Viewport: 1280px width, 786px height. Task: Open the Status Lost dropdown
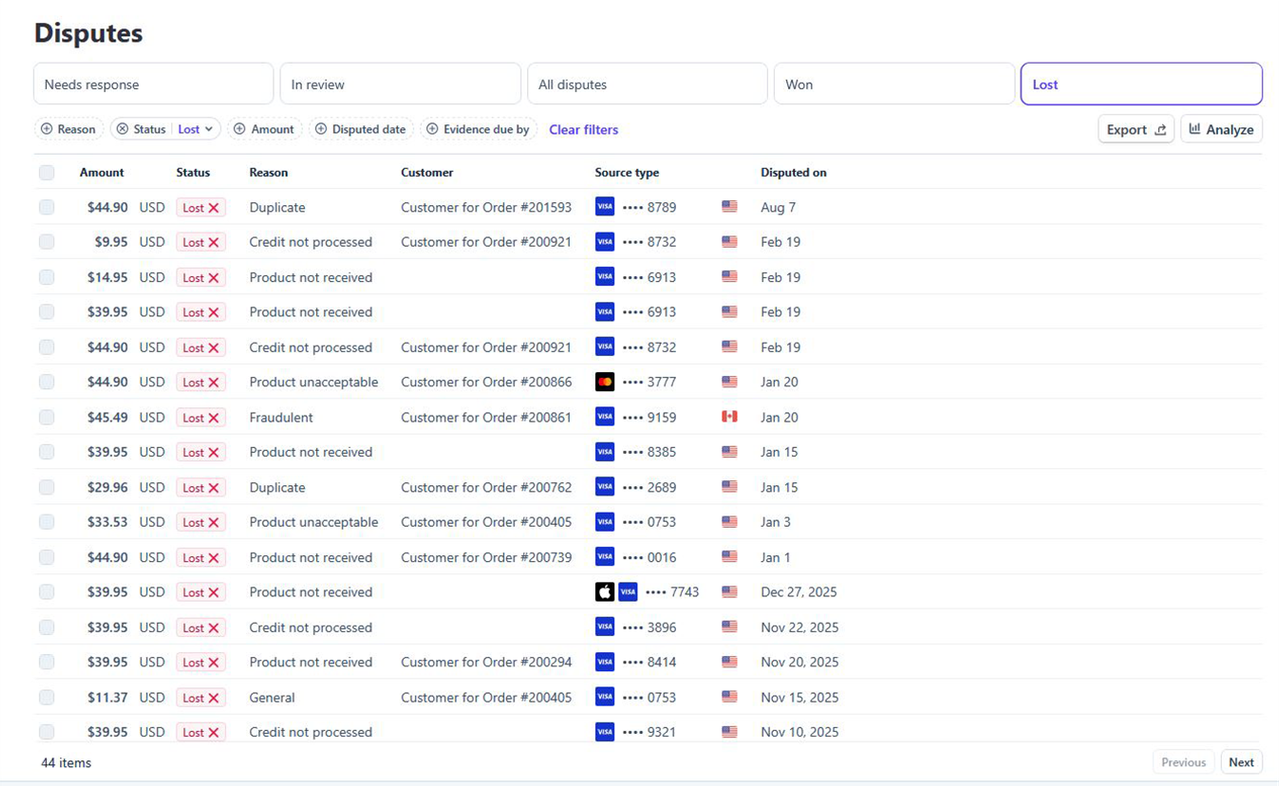pyautogui.click(x=196, y=129)
